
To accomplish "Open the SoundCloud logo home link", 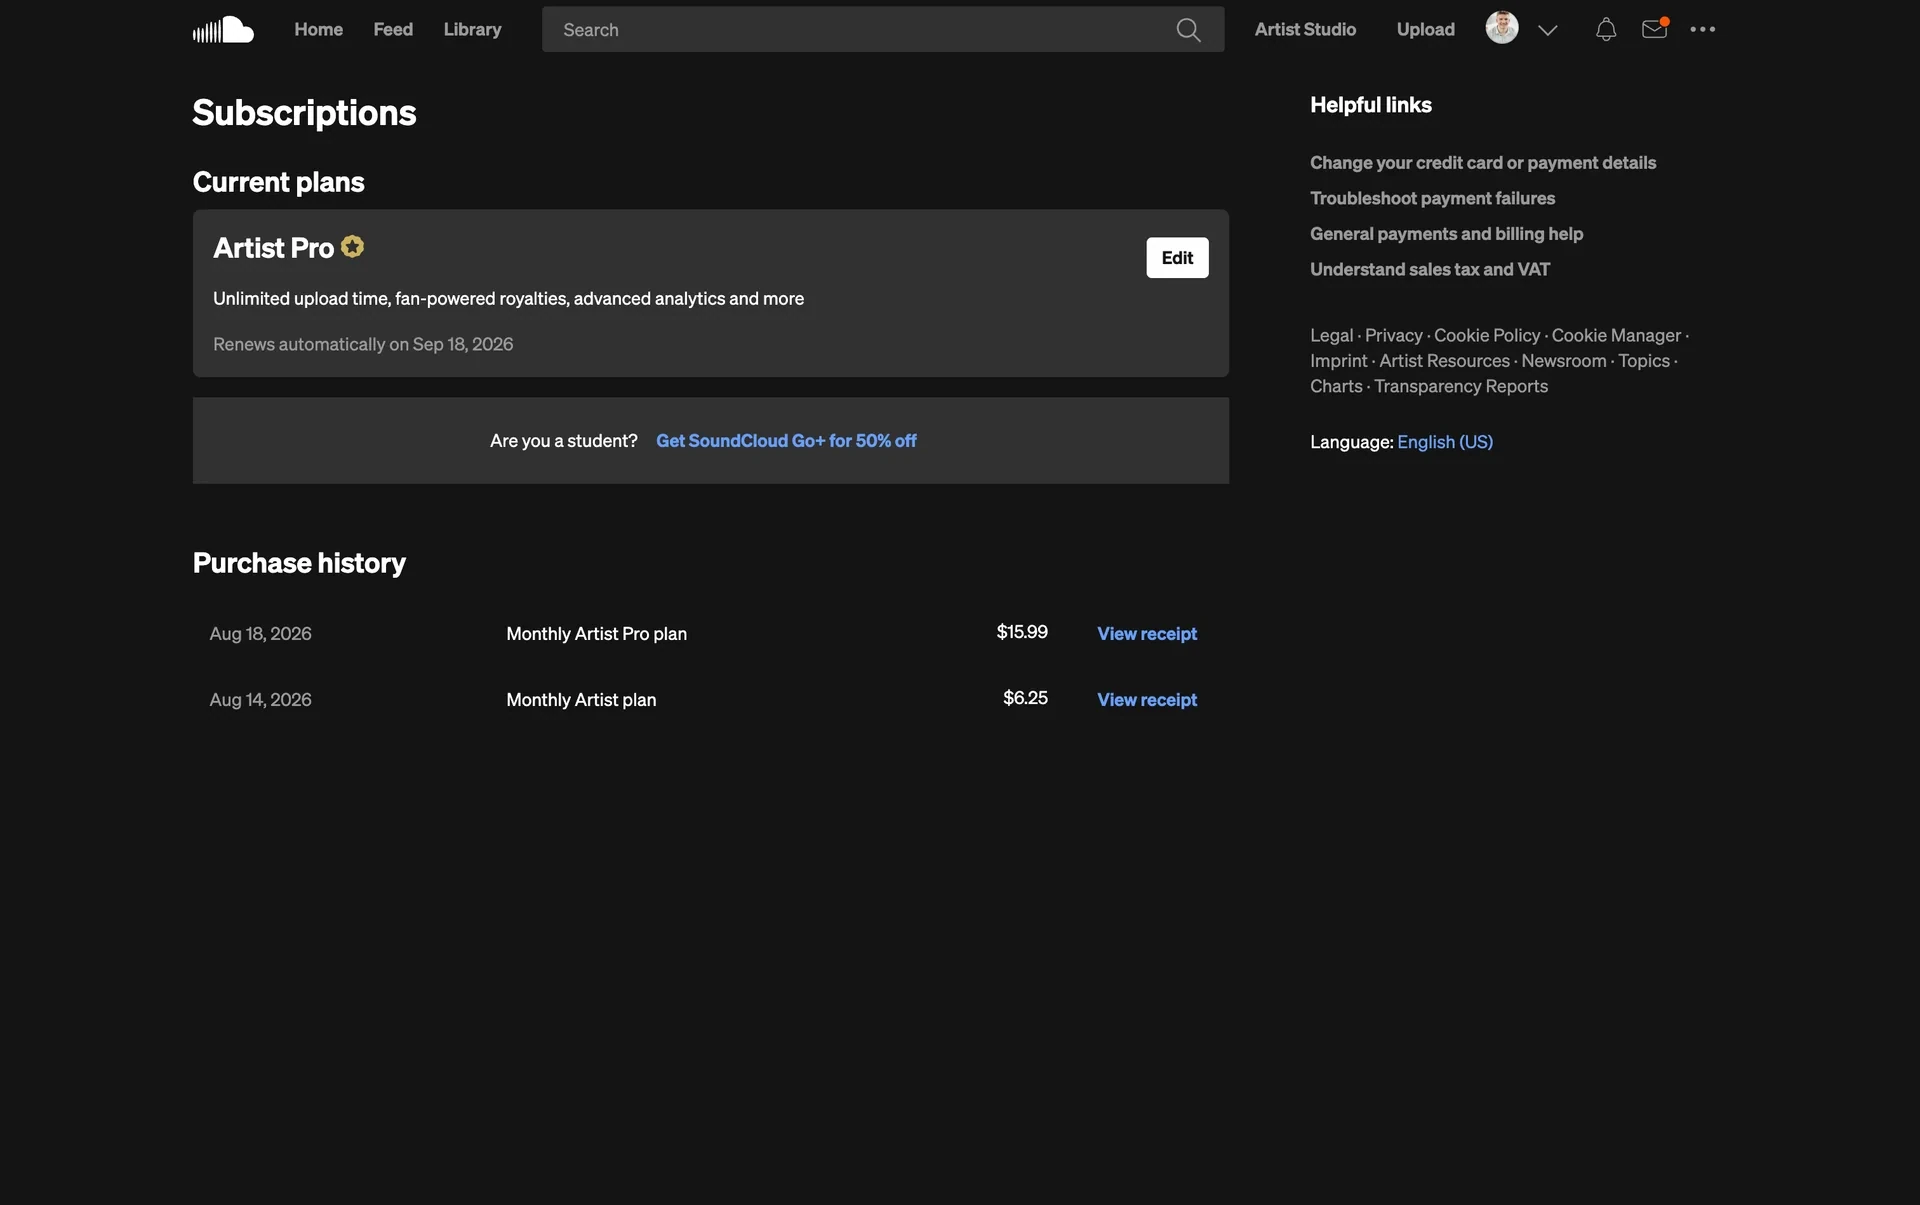I will [223, 30].
